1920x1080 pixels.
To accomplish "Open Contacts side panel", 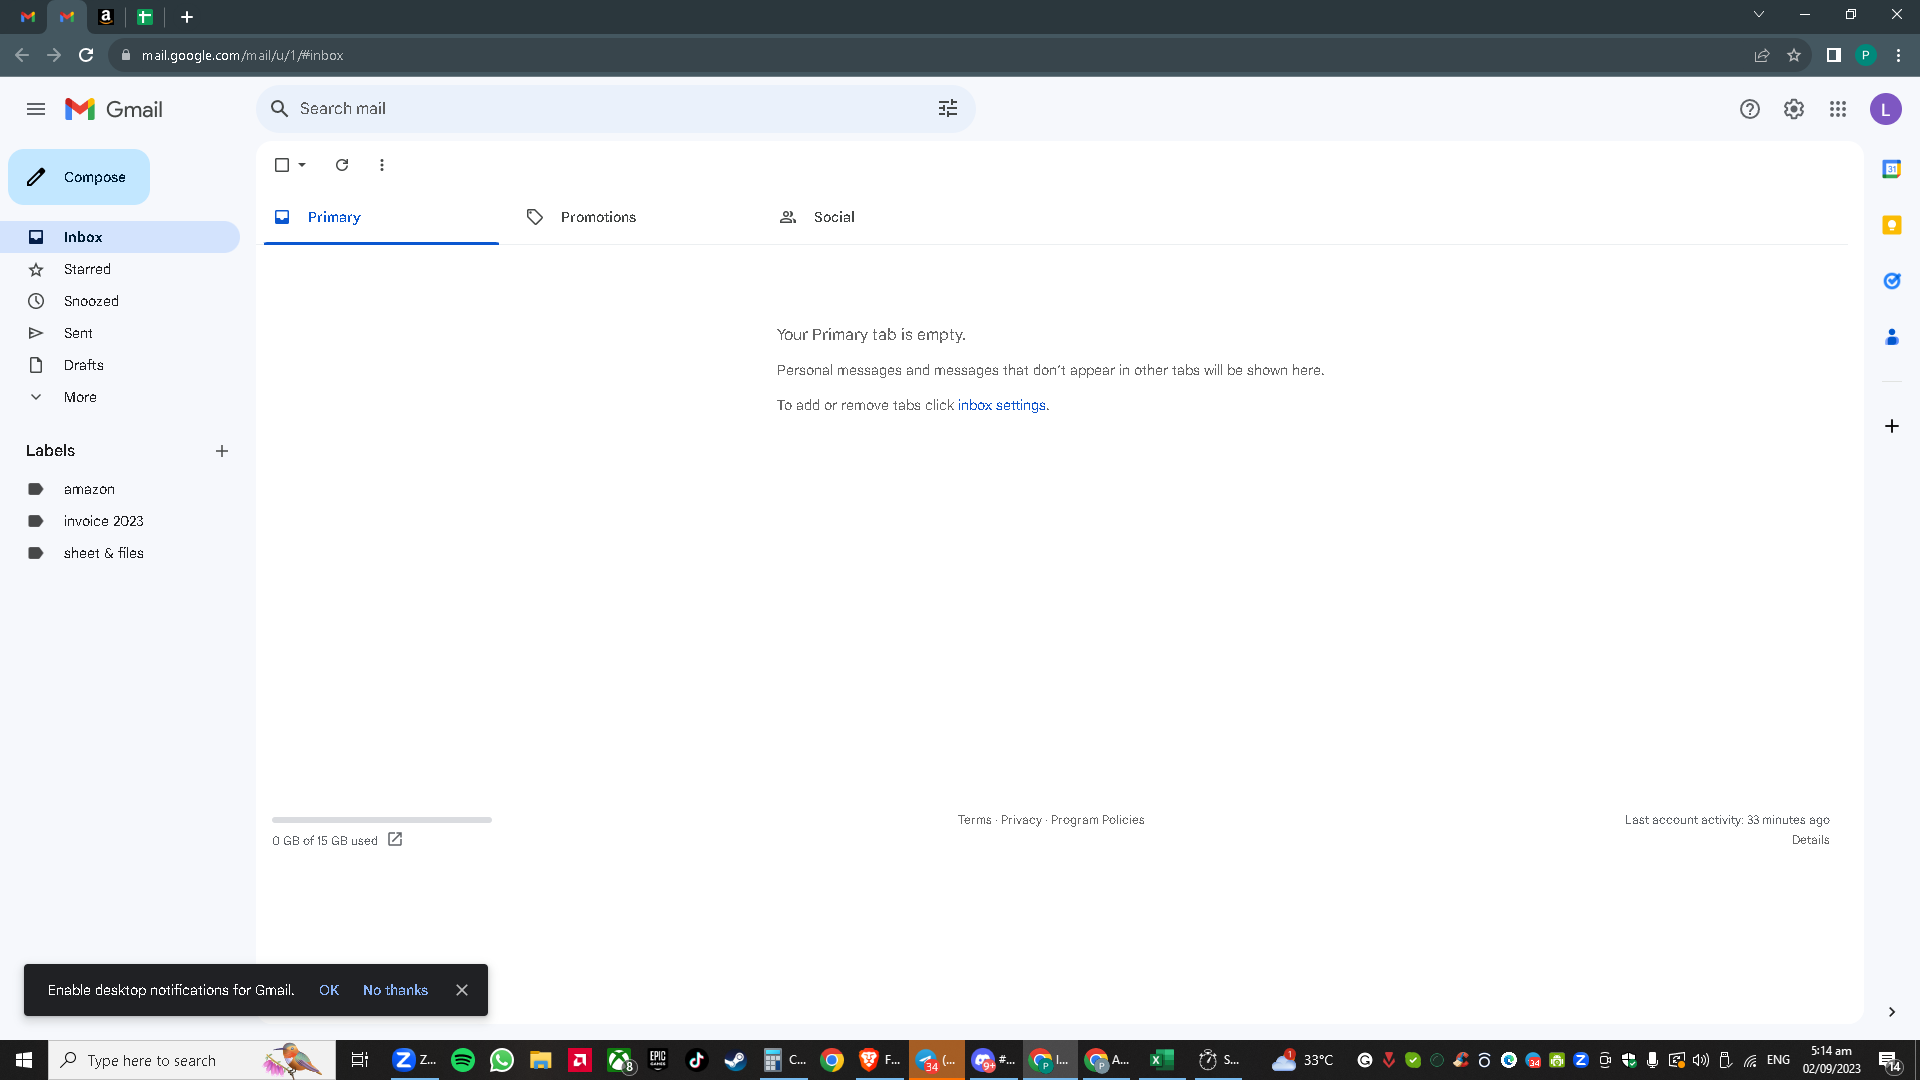I will tap(1892, 337).
